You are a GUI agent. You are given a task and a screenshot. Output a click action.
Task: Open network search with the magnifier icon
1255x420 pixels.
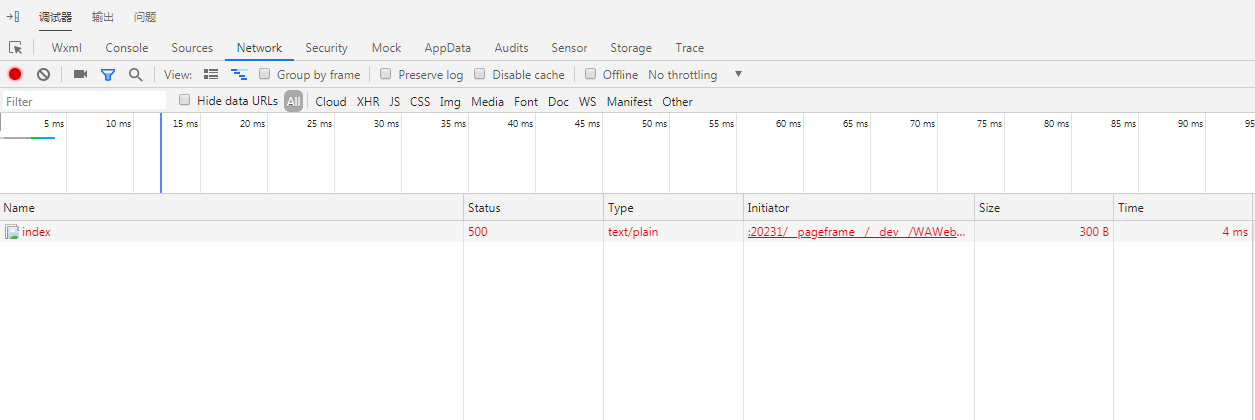click(135, 74)
